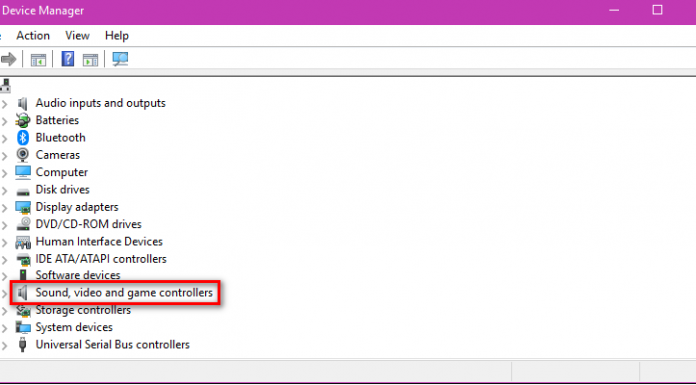The width and height of the screenshot is (696, 385).
Task: Select the System devices label
Action: point(74,327)
